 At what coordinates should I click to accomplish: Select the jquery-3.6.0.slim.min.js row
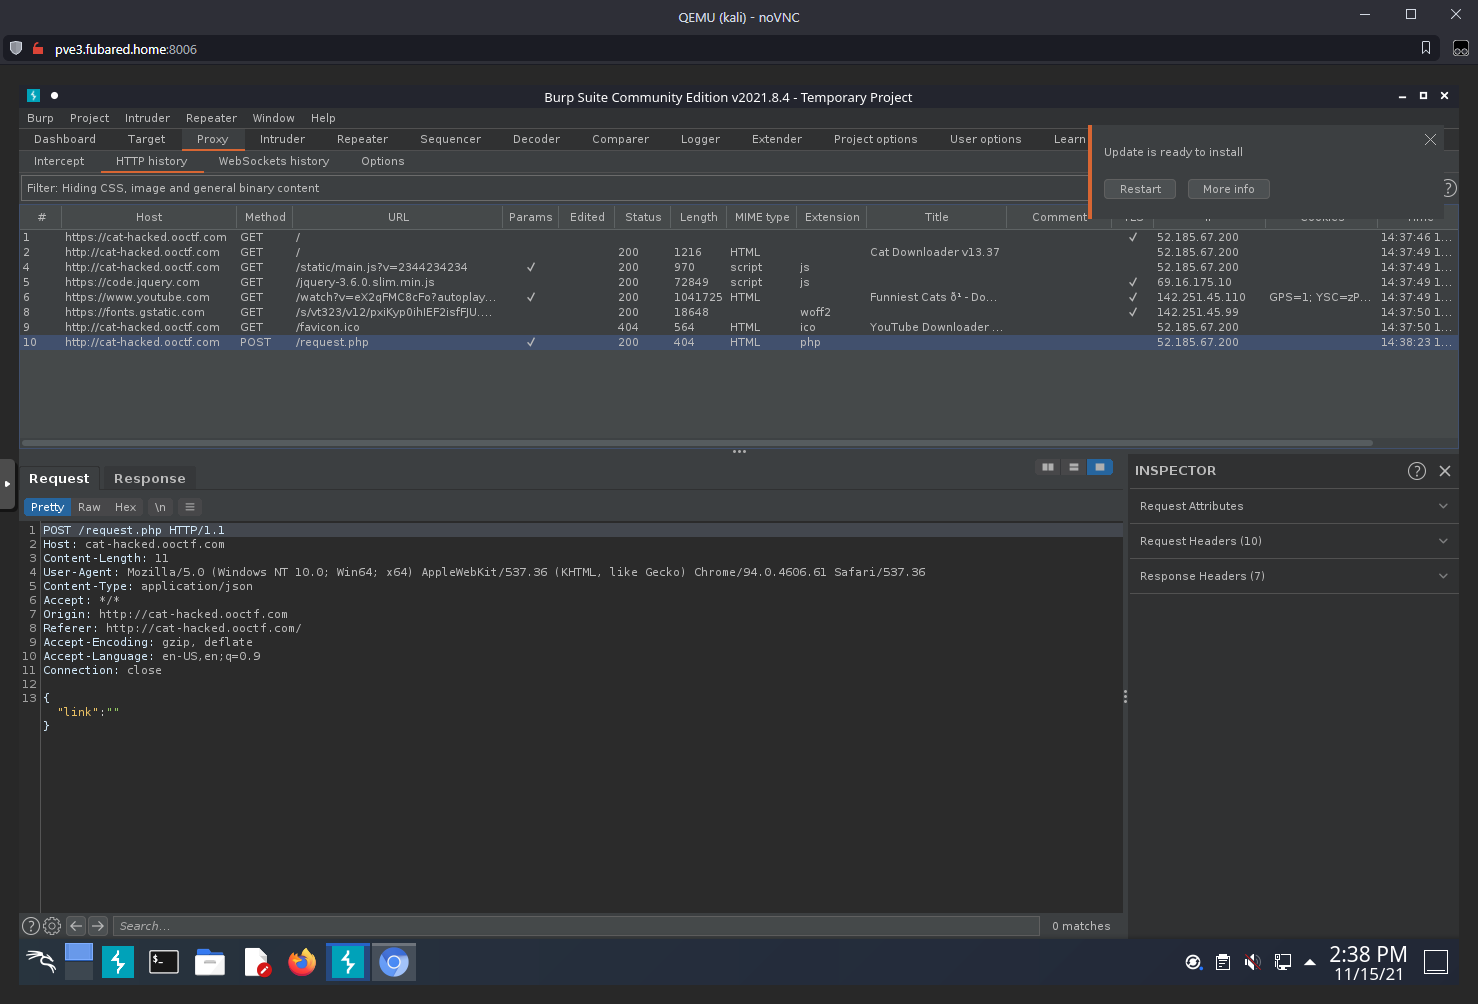738,282
